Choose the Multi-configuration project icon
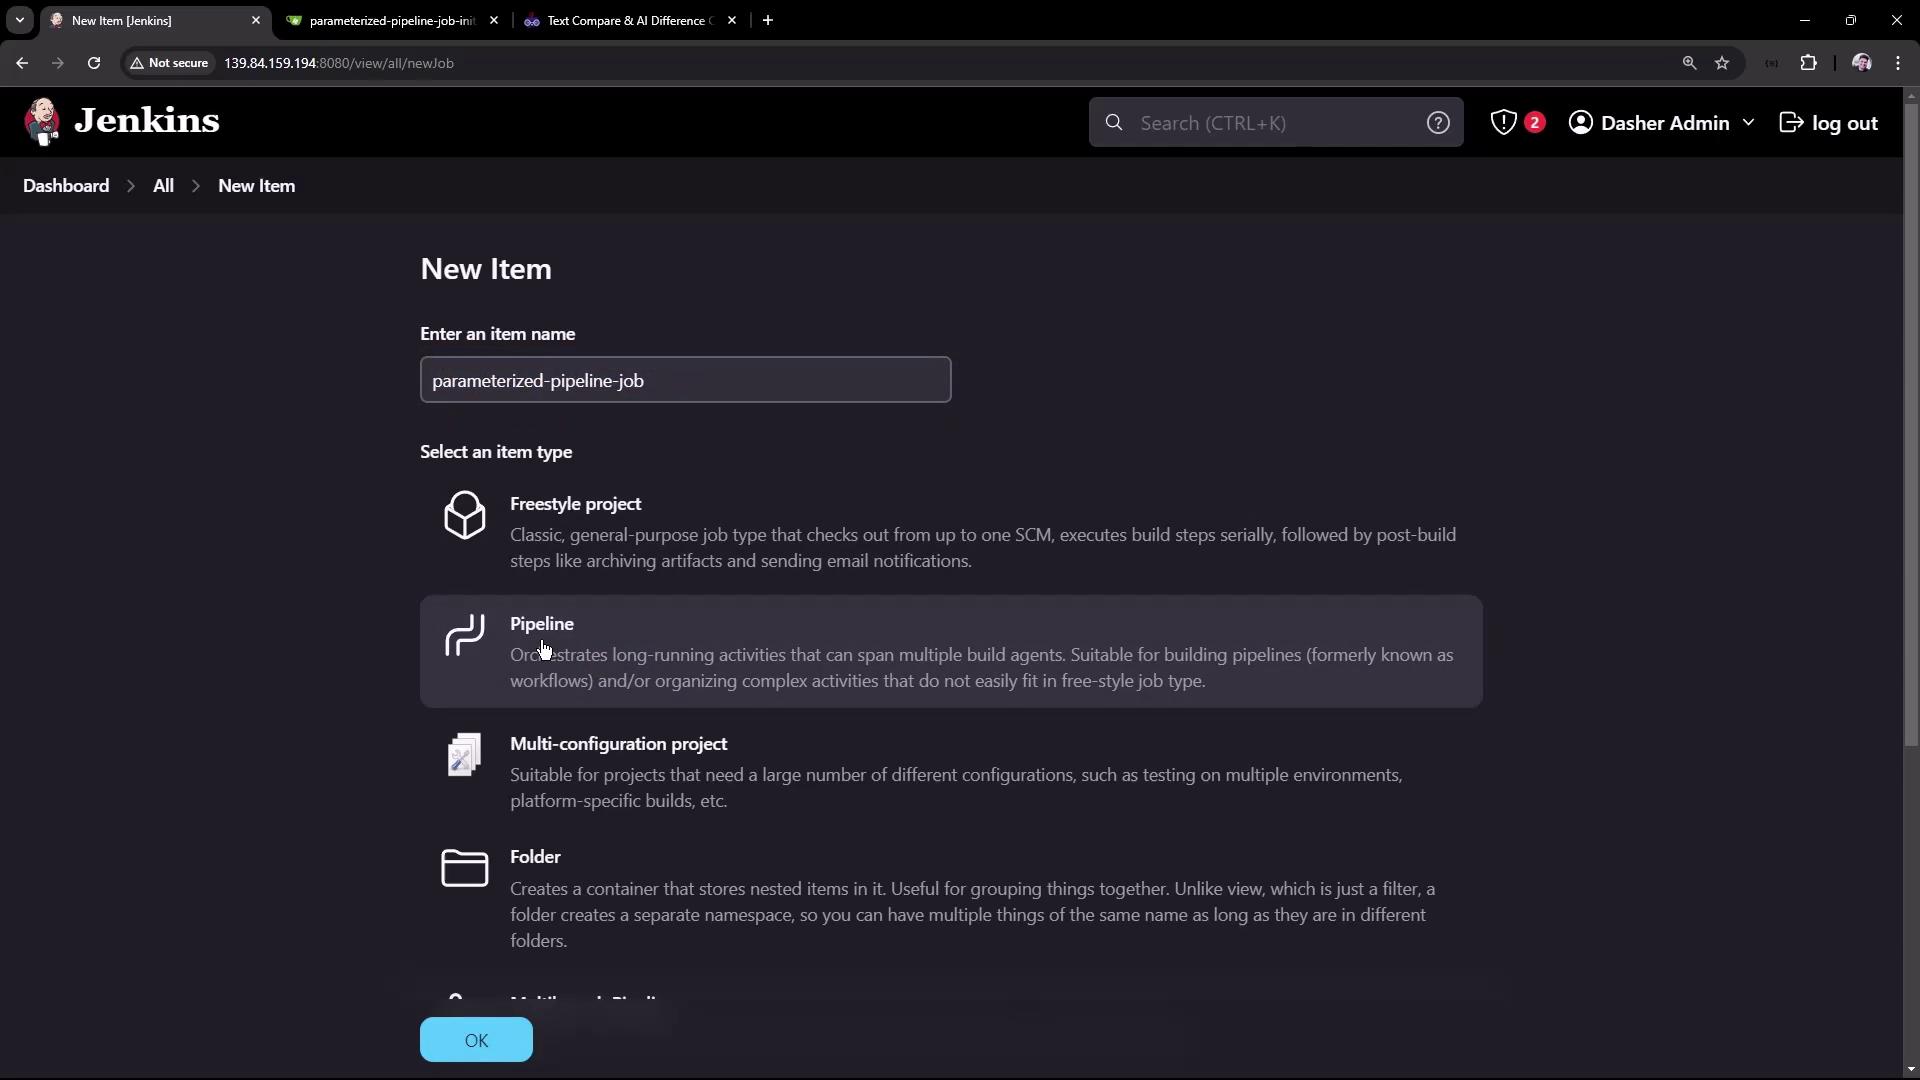Image resolution: width=1920 pixels, height=1080 pixels. (464, 755)
